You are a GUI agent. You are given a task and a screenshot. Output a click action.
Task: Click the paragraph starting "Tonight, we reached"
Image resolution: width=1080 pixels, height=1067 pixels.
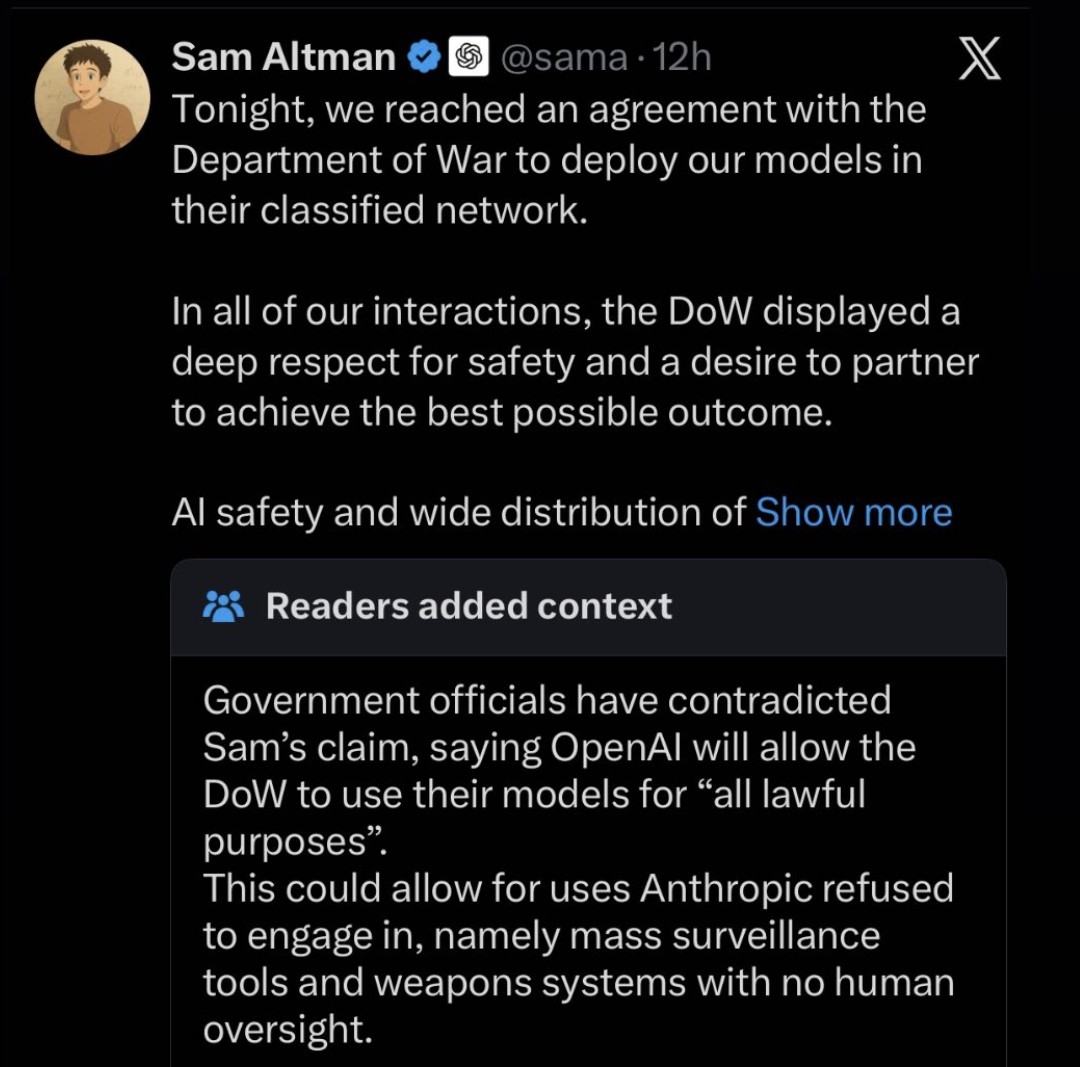tap(548, 160)
